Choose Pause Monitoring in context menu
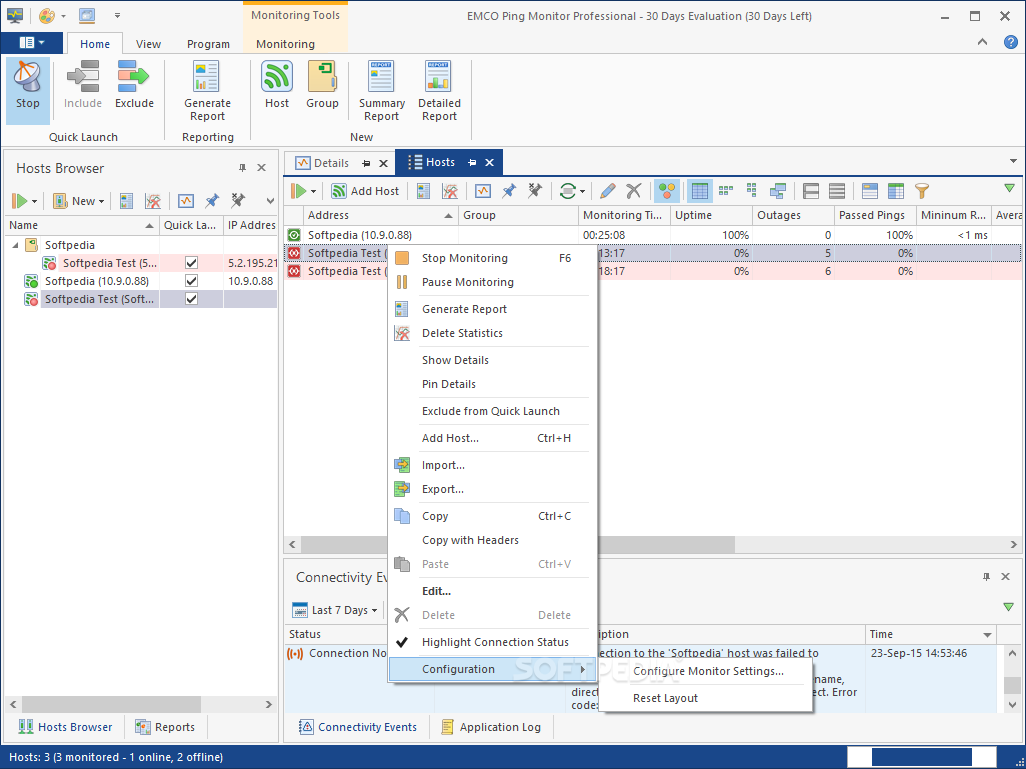 493,282
